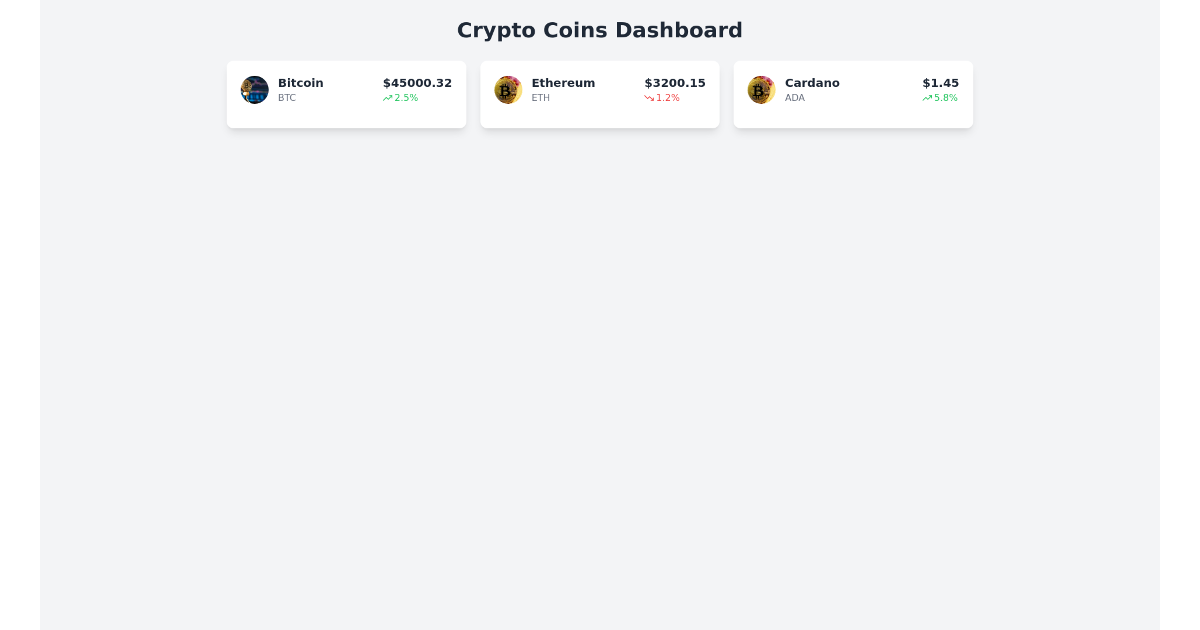Click the green upward trend arrow for Bitcoin
Screen dimensions: 1200x630
point(387,97)
